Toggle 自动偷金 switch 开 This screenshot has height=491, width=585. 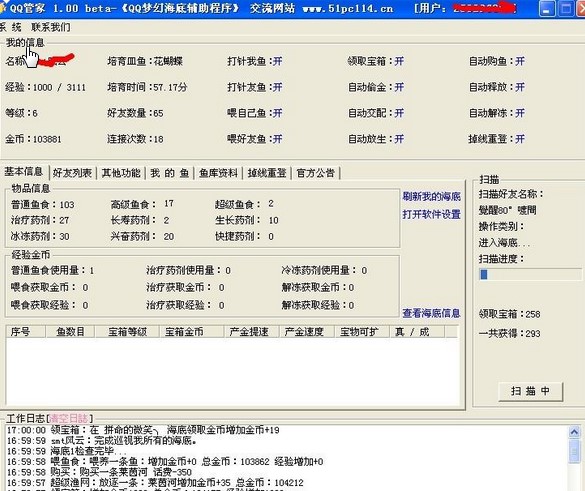tap(399, 87)
